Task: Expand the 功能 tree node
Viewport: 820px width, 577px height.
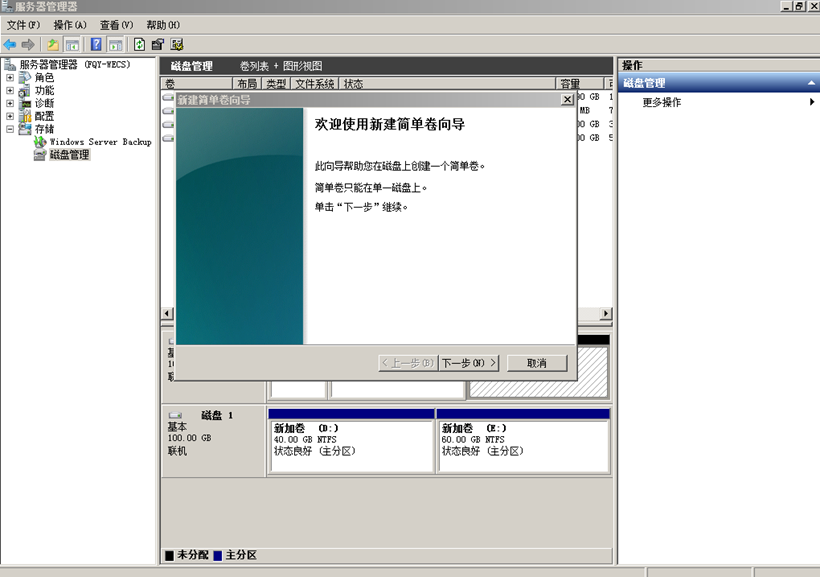Action: coord(10,91)
